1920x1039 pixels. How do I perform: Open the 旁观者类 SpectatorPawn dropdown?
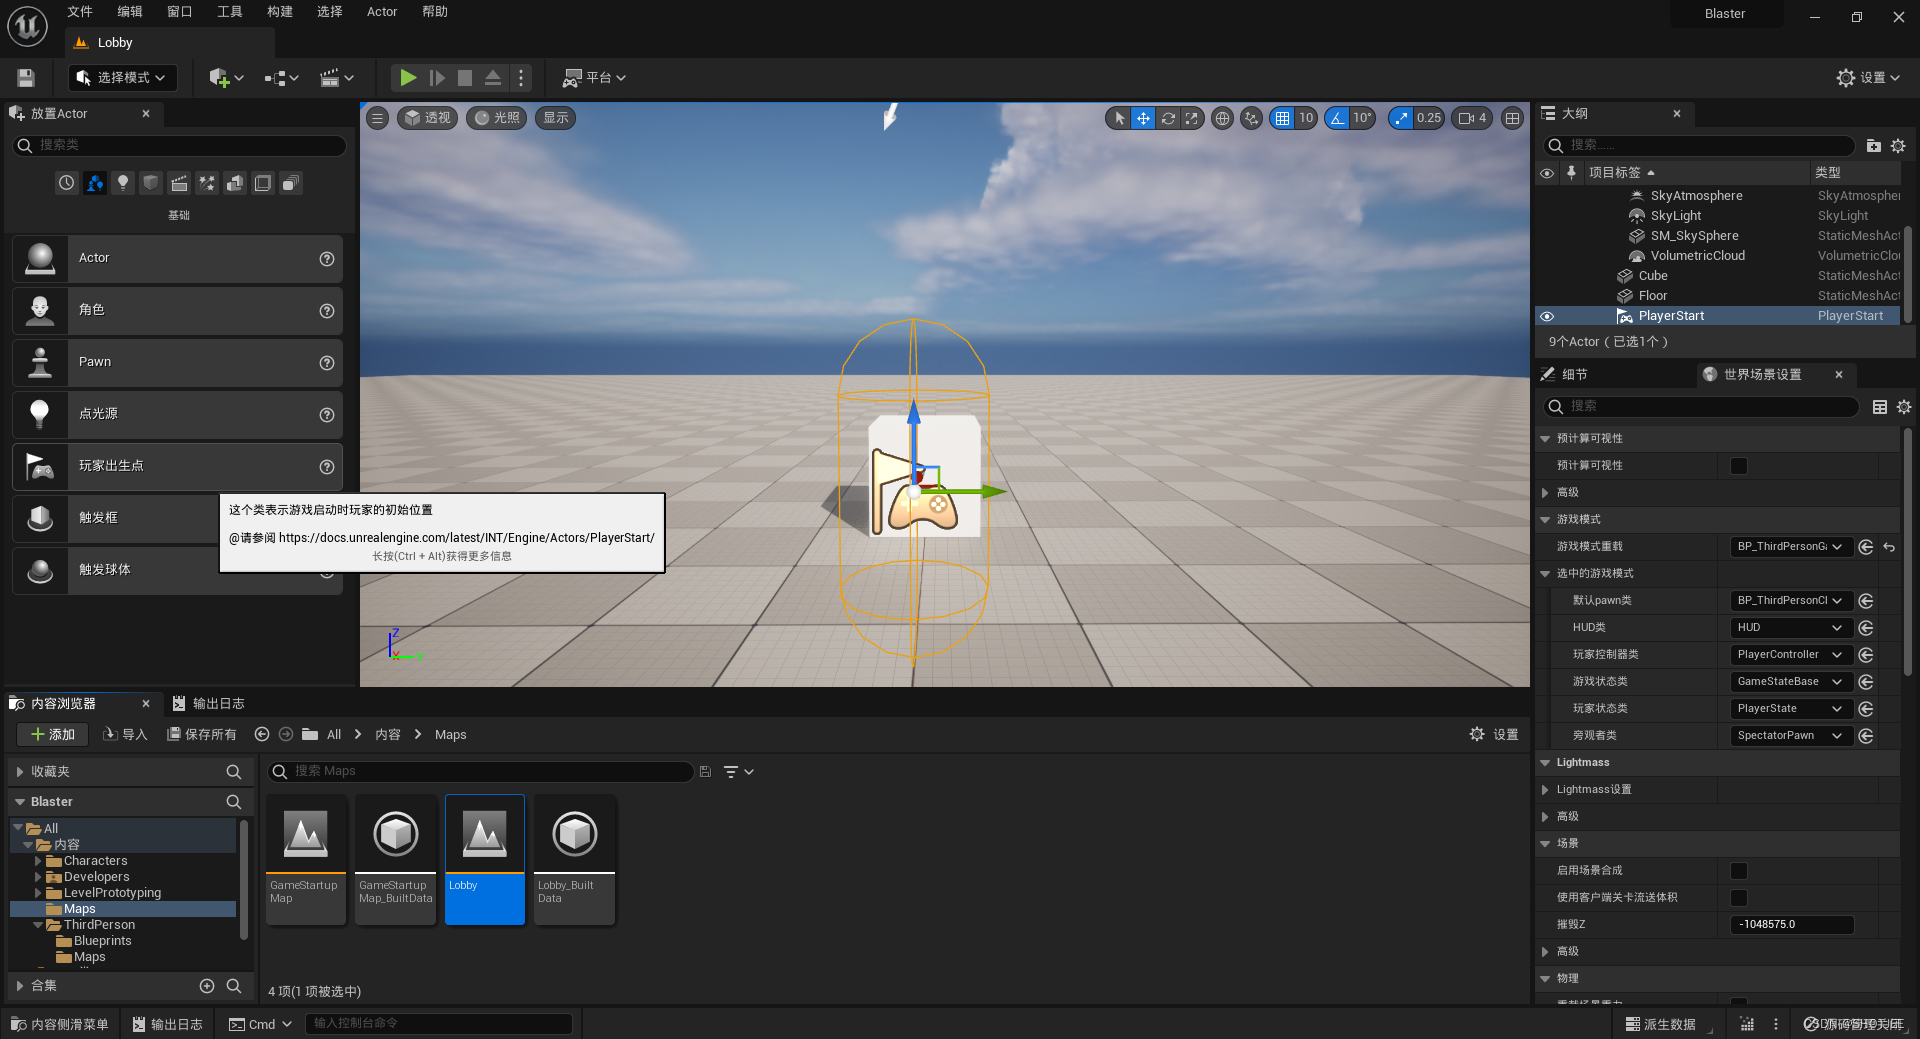coord(1791,736)
